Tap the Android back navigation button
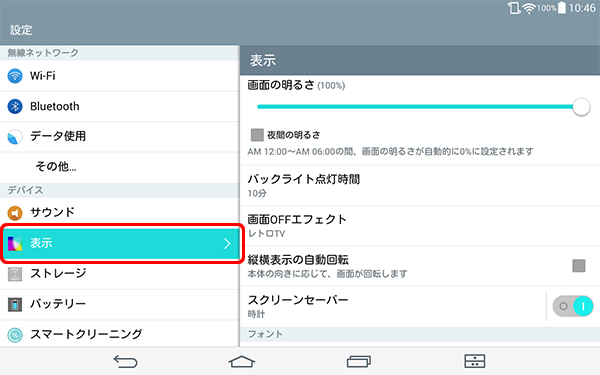 [x=125, y=361]
